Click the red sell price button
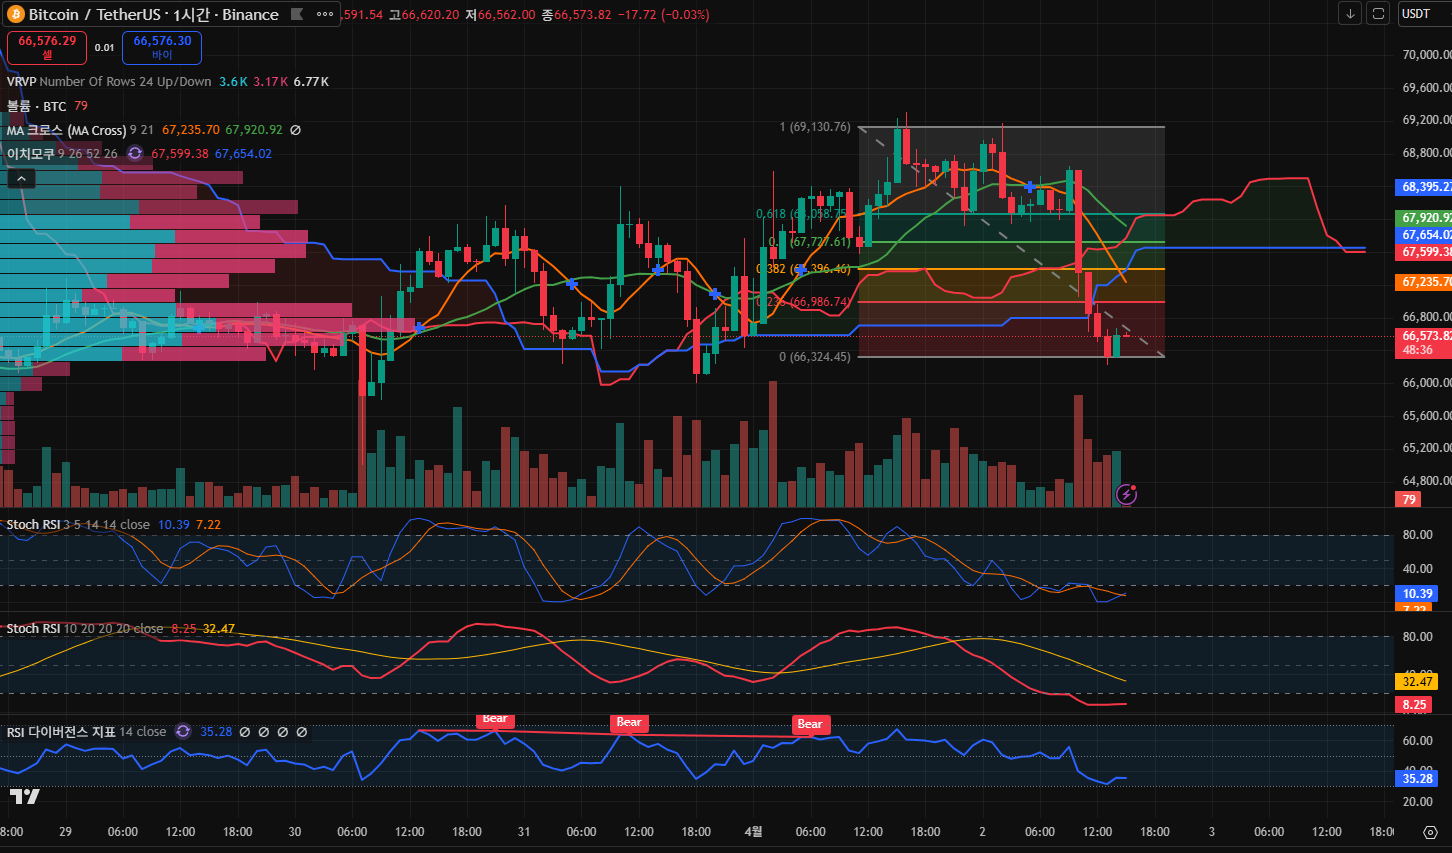 point(47,47)
